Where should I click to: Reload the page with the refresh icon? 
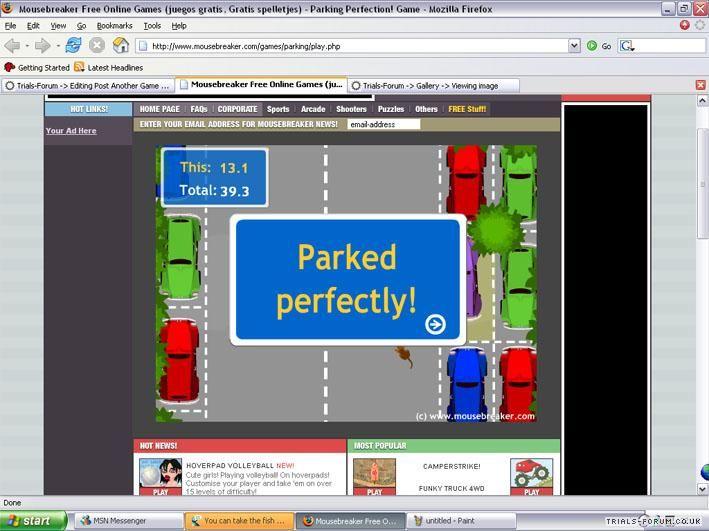pyautogui.click(x=73, y=45)
